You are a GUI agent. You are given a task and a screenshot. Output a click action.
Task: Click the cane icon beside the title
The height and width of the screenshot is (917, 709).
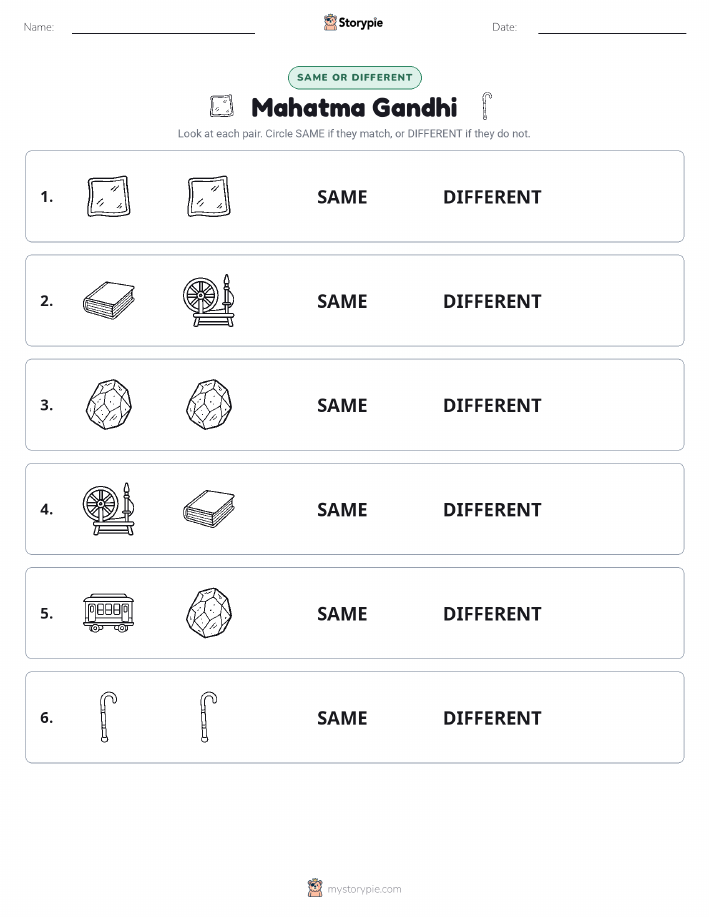487,106
